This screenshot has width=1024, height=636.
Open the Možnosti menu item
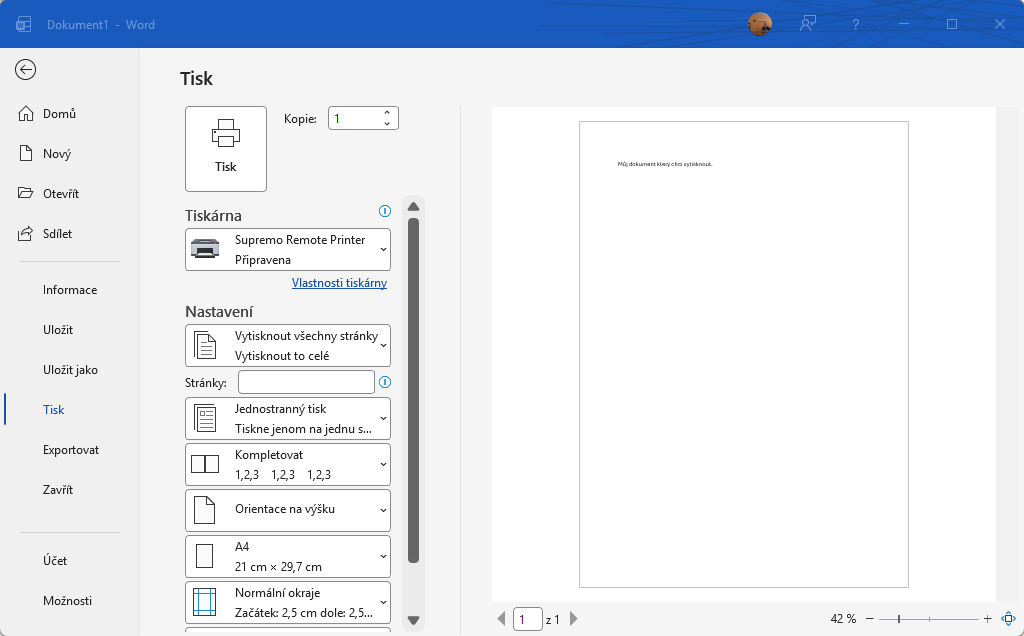pyautogui.click(x=69, y=600)
